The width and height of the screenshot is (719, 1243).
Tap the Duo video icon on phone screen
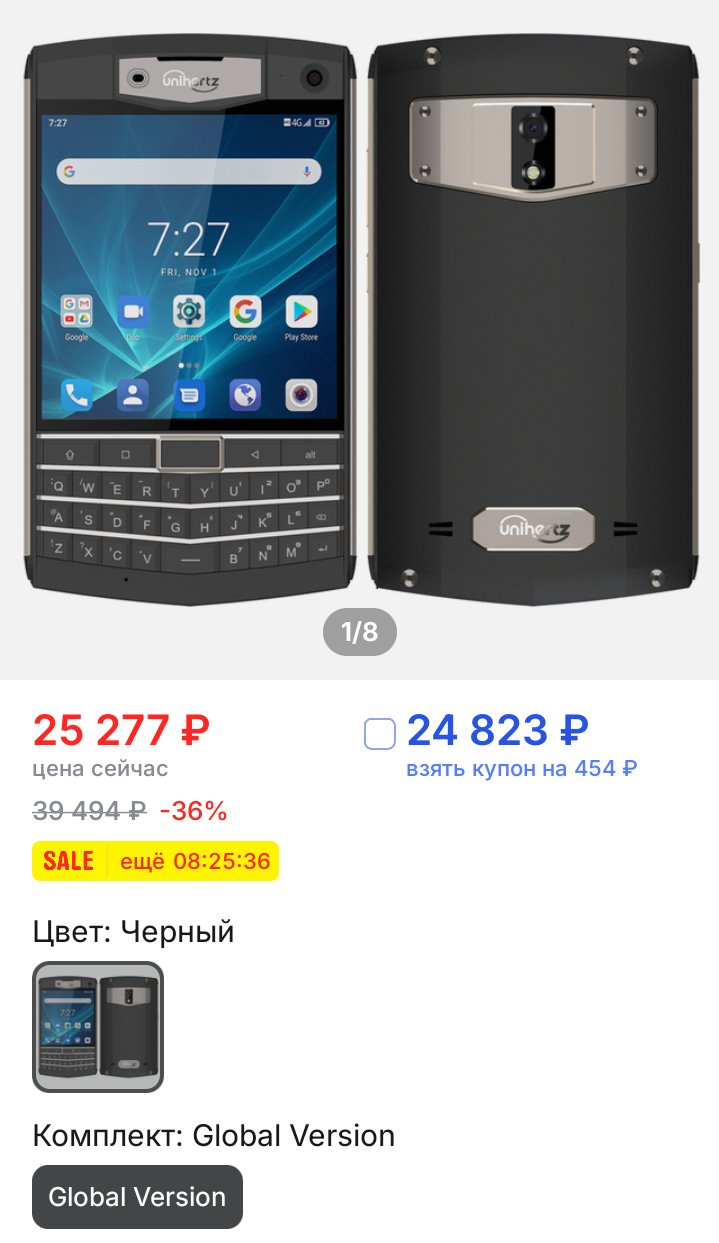point(133,312)
